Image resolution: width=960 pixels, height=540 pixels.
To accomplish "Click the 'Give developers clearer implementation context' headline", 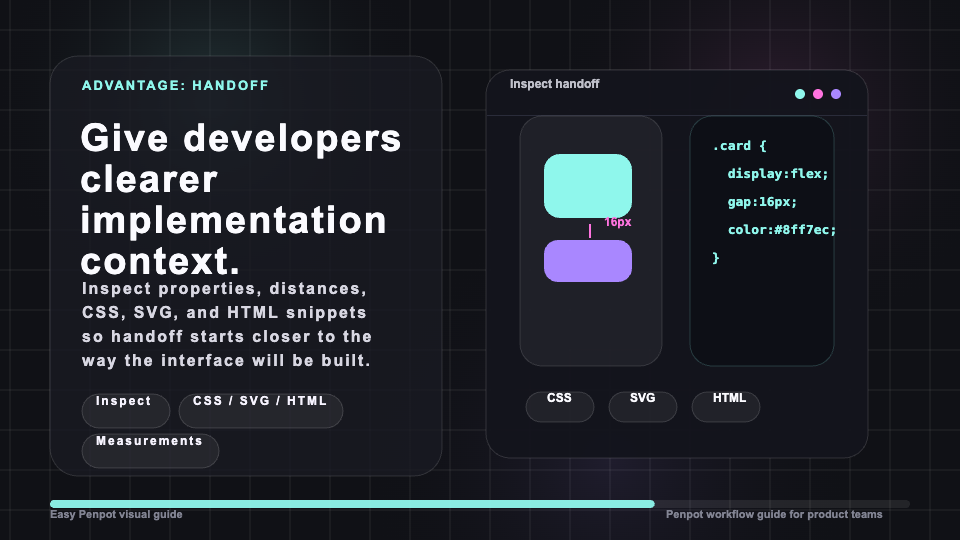I will (x=241, y=199).
